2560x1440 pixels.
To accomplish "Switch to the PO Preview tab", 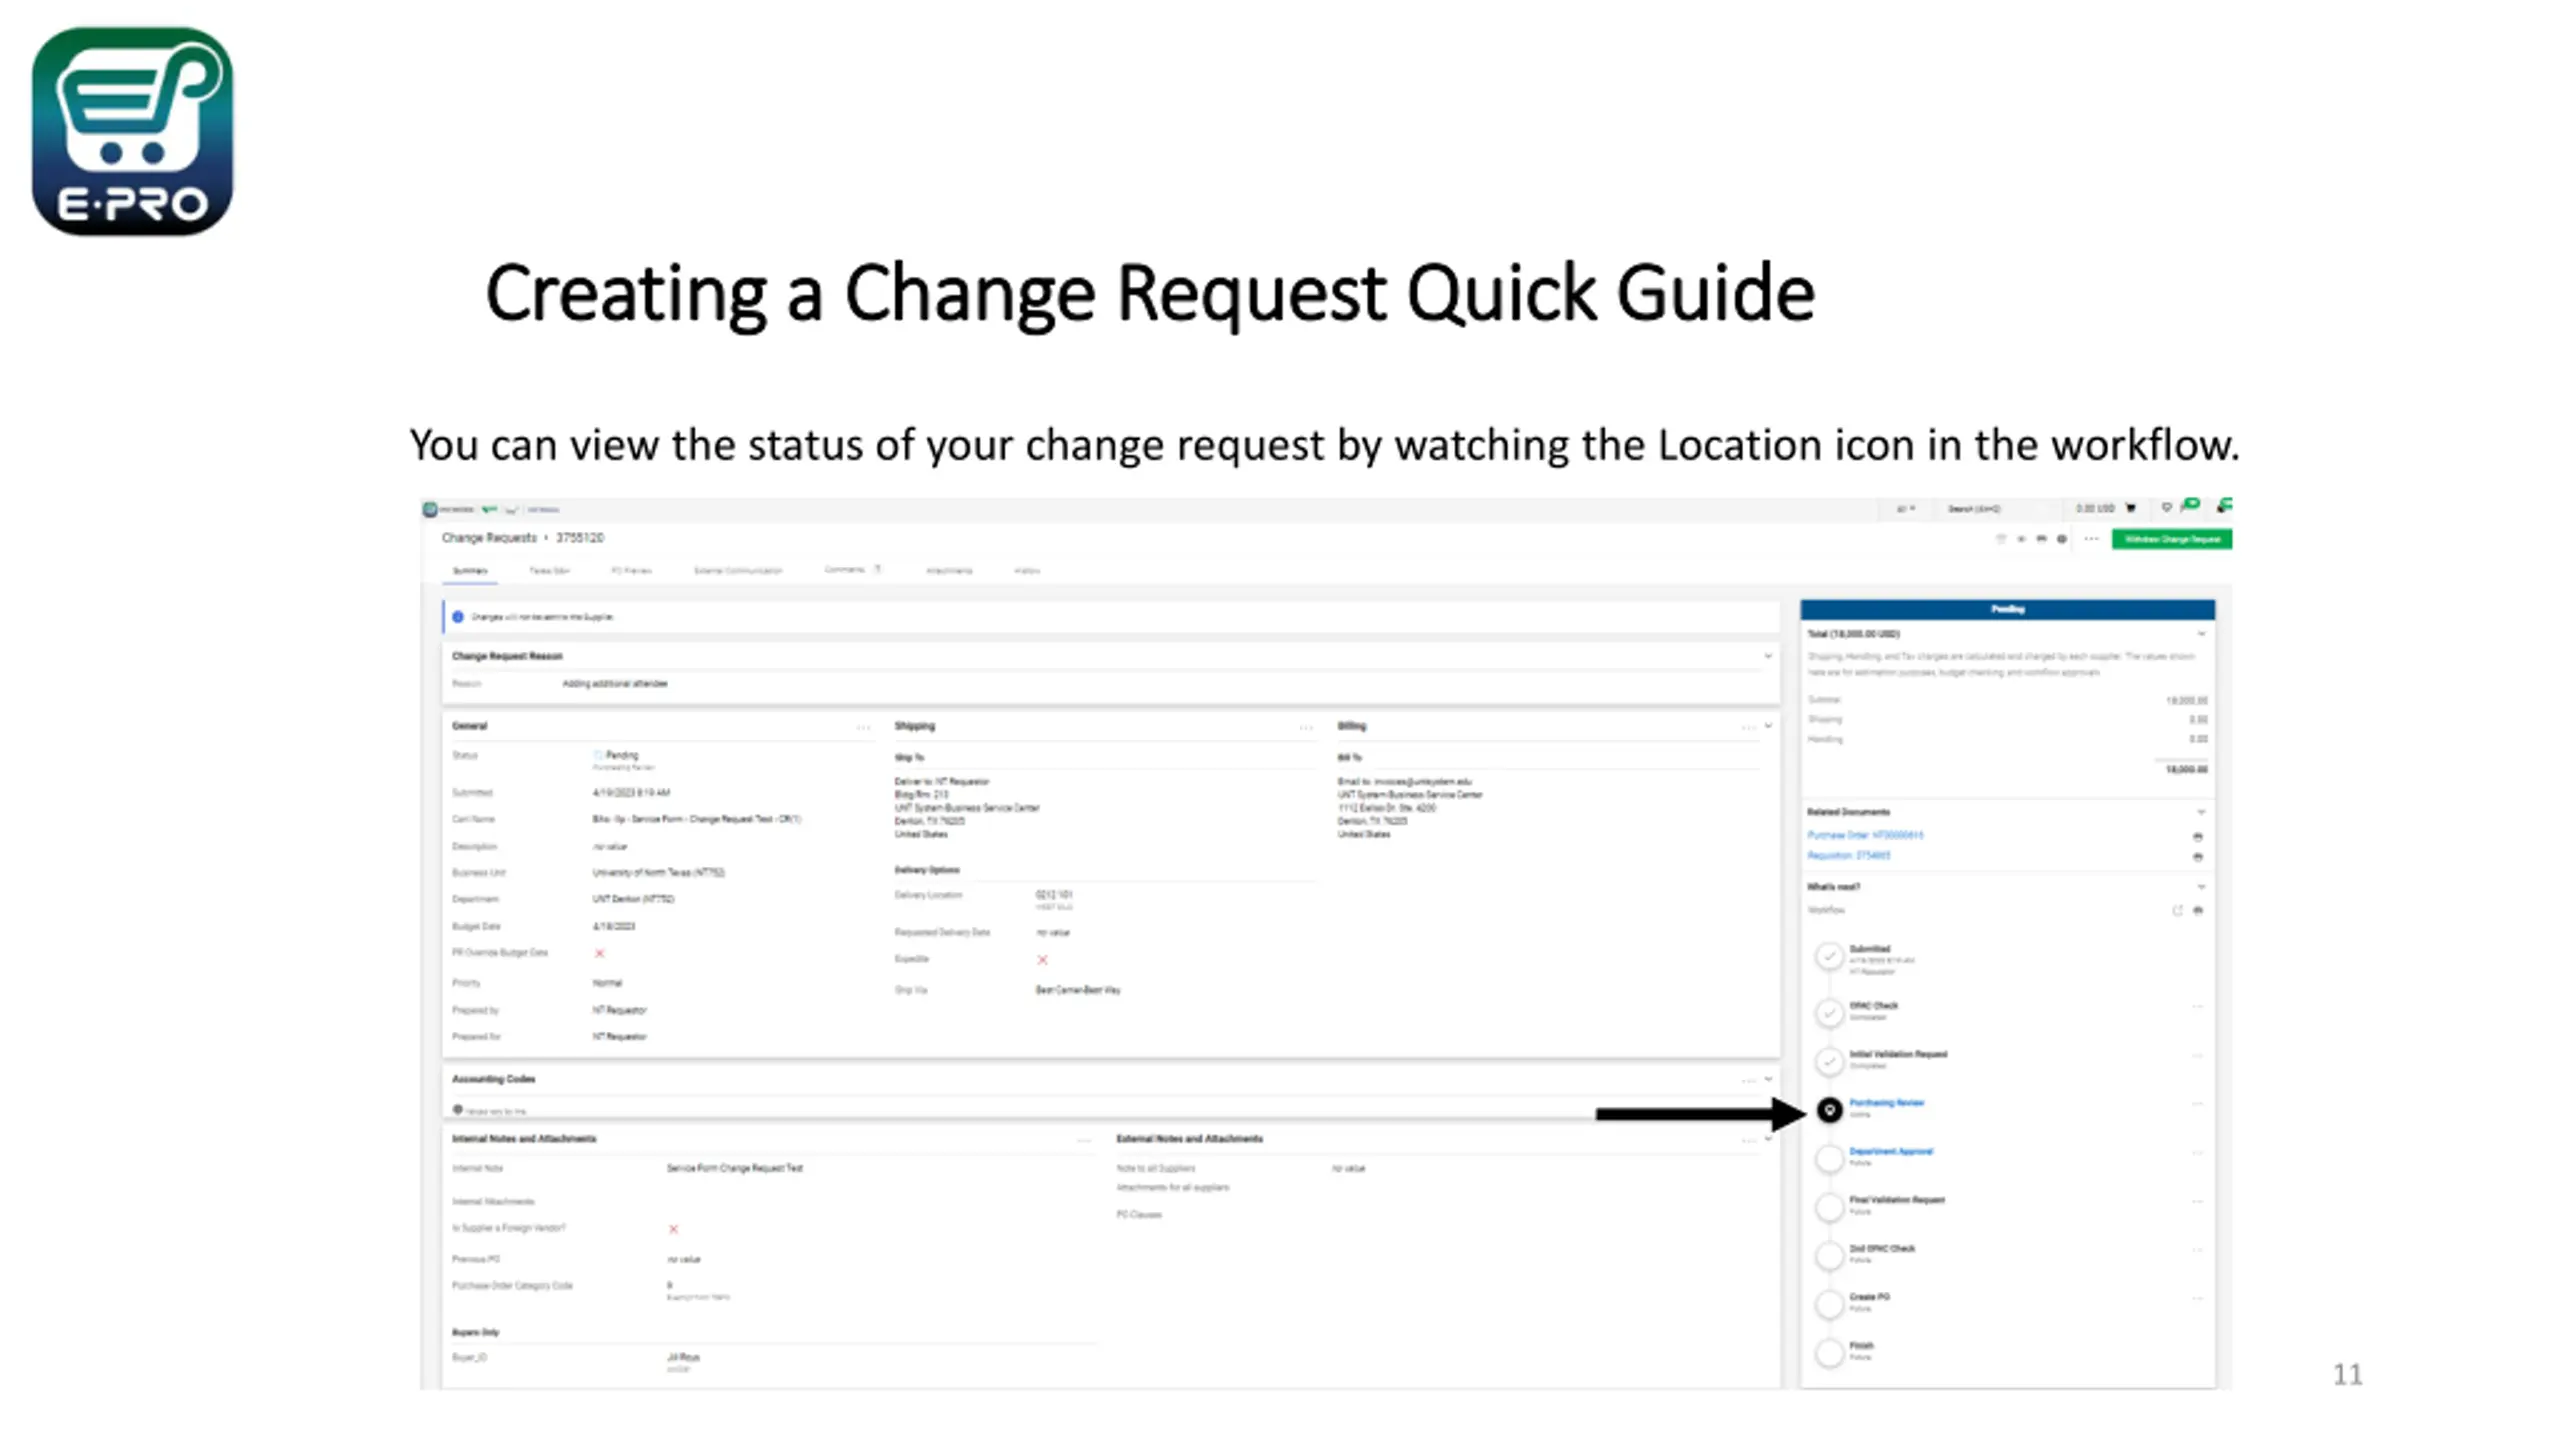I will [631, 571].
